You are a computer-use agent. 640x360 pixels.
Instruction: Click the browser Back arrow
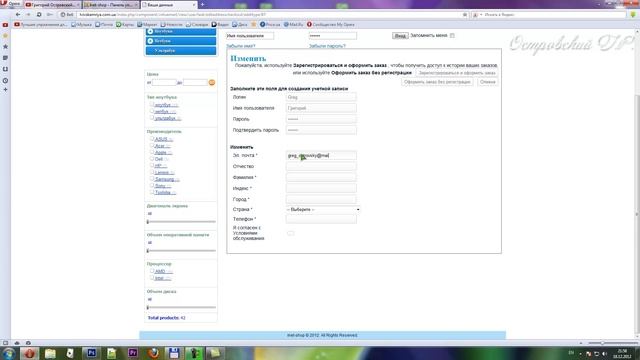point(18,15)
